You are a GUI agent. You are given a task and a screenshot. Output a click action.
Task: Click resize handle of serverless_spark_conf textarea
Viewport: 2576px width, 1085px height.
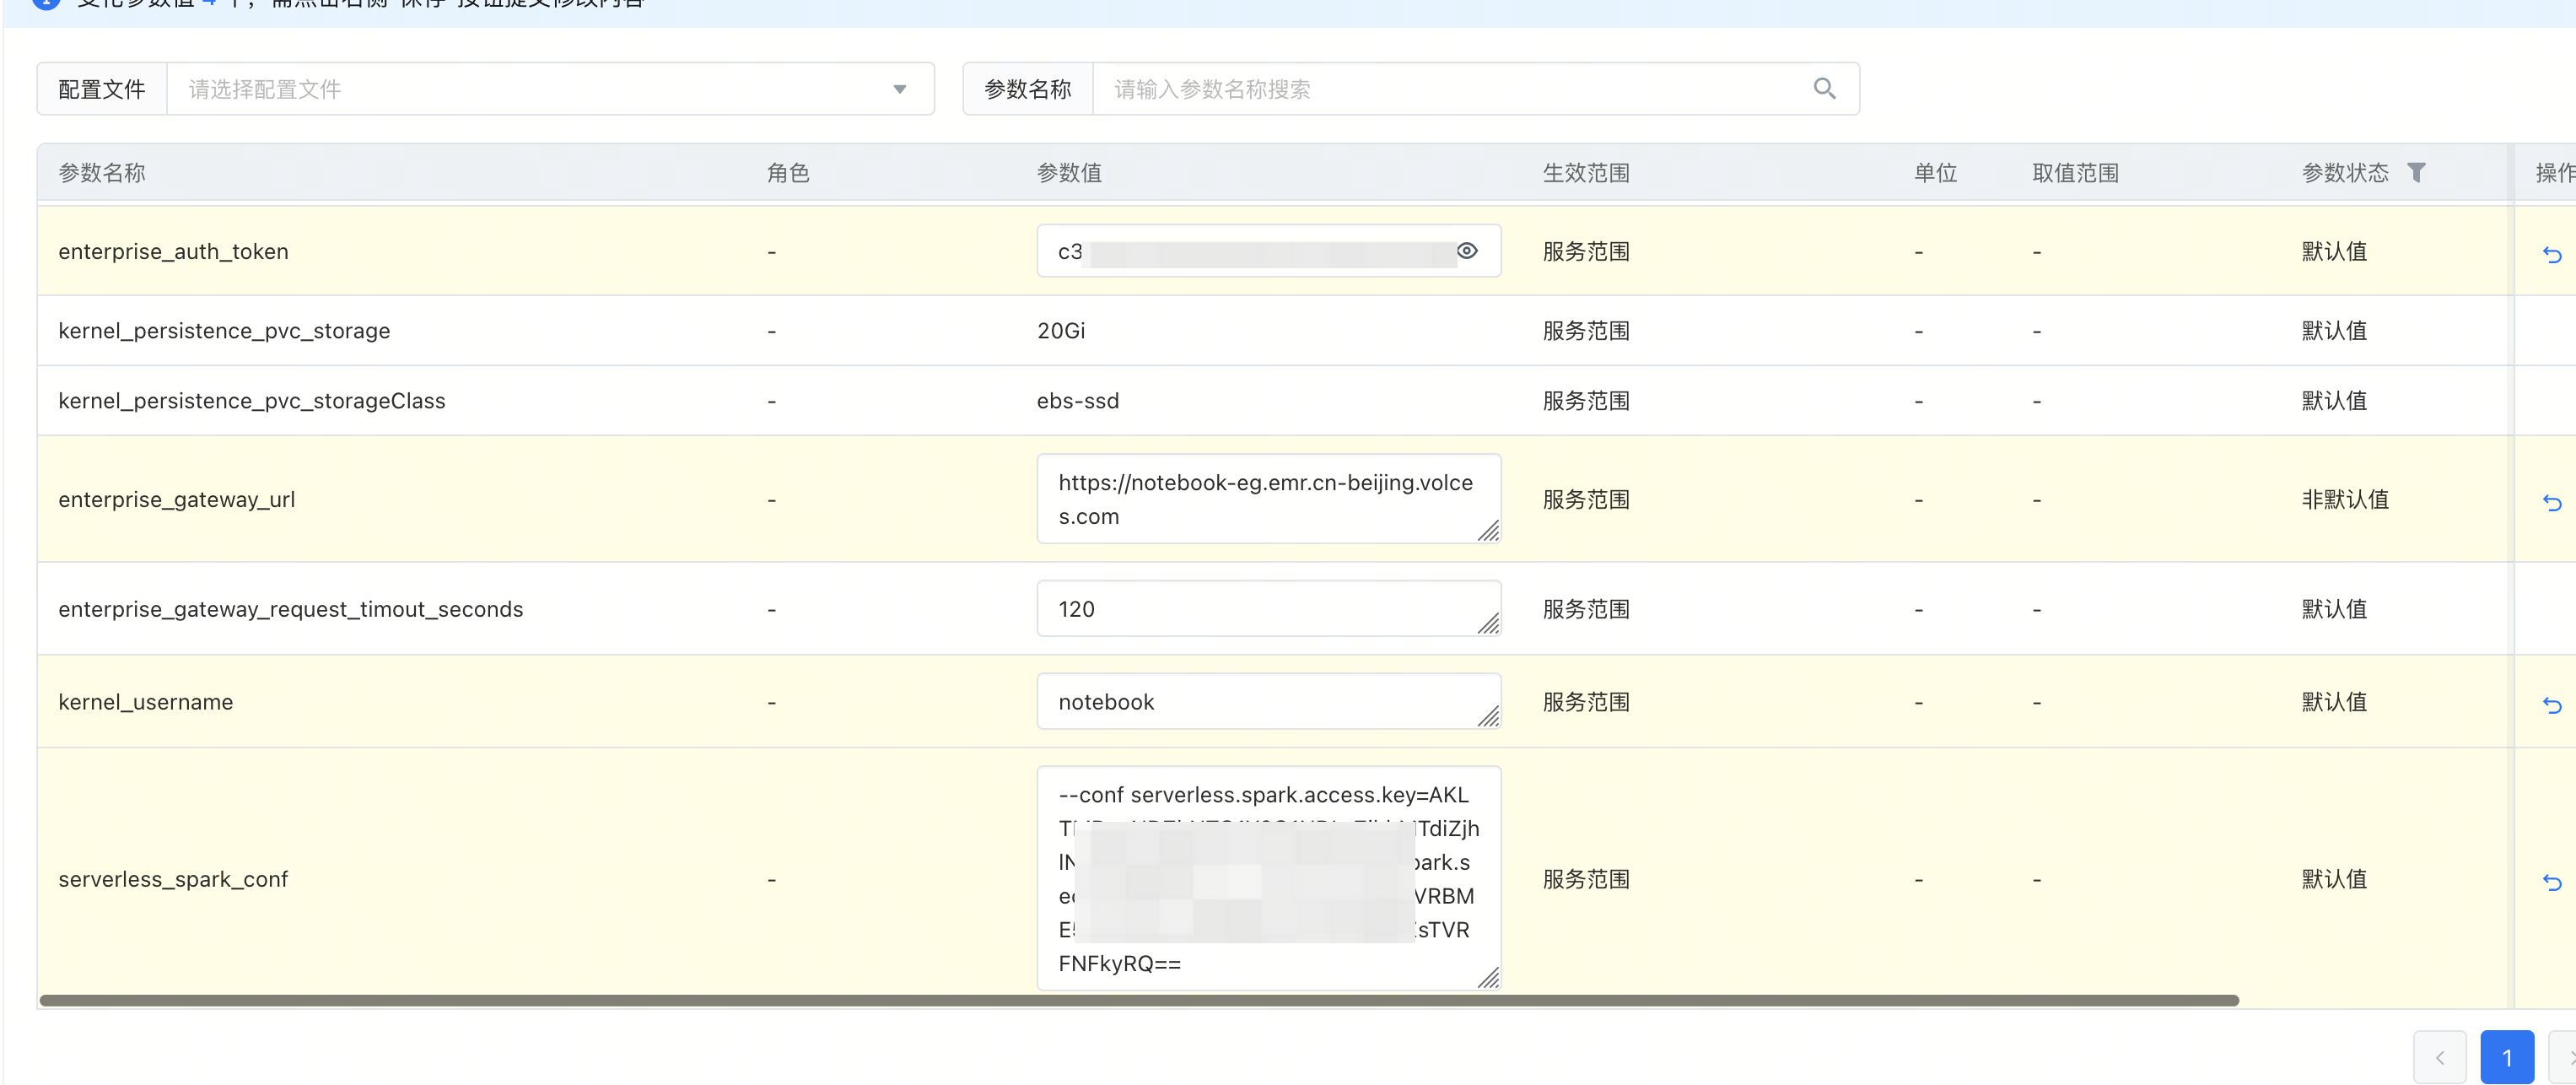point(1488,977)
